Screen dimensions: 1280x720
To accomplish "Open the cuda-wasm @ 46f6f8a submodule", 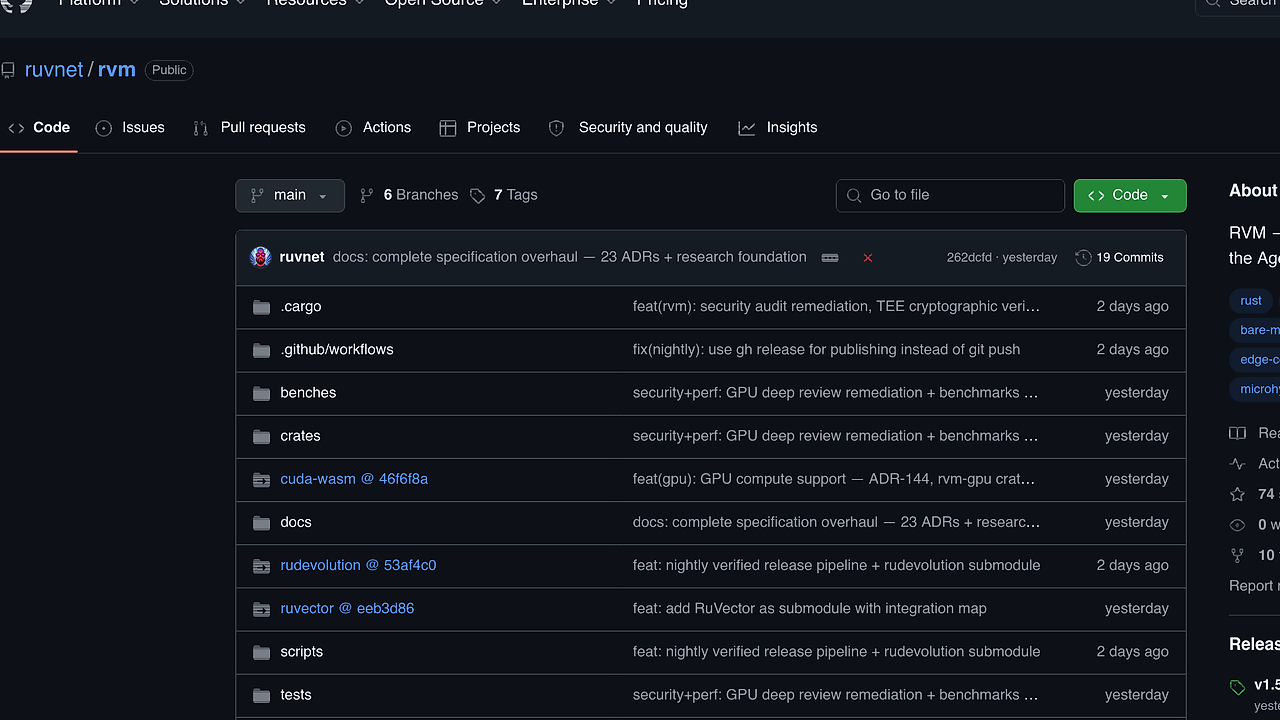I will click(354, 479).
